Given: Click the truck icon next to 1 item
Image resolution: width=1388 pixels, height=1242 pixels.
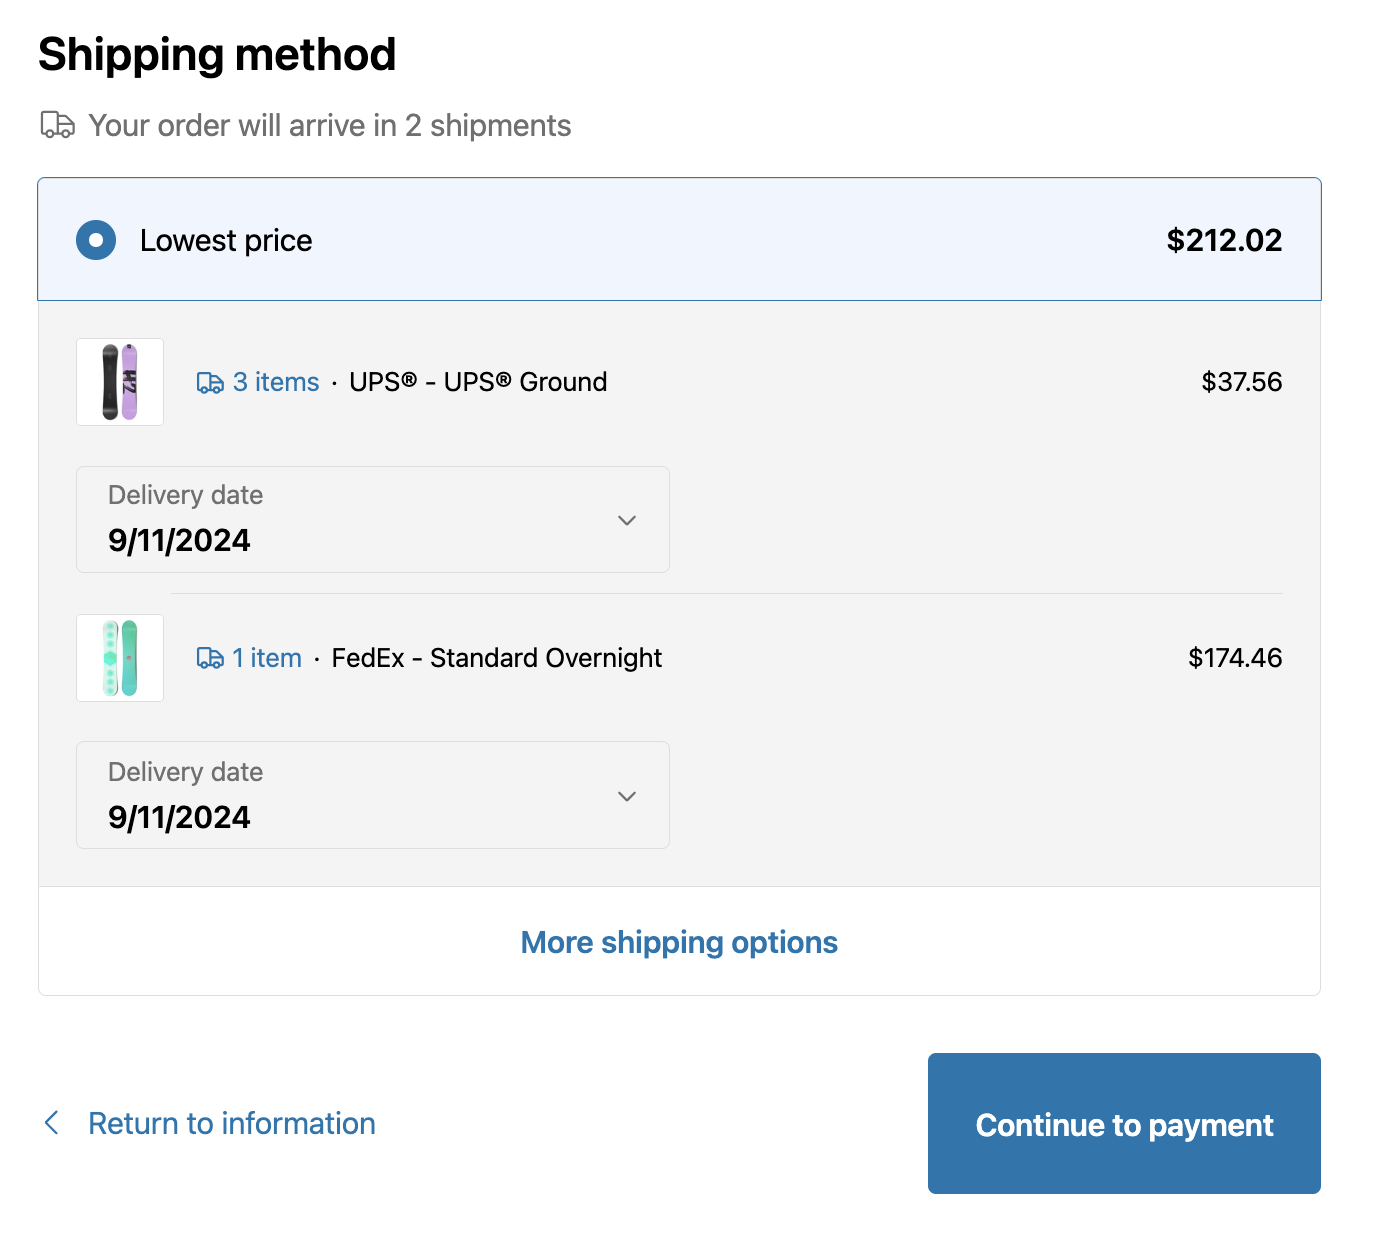Looking at the screenshot, I should (x=210, y=658).
